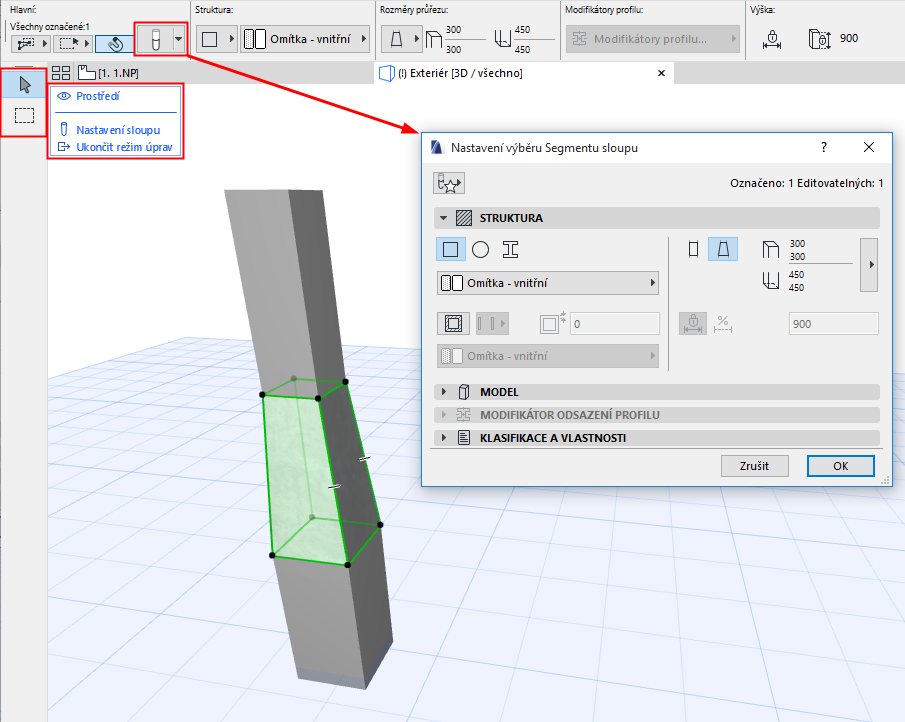Click the help question mark in the dialog
Image resolution: width=905 pixels, height=722 pixels.
coord(824,147)
